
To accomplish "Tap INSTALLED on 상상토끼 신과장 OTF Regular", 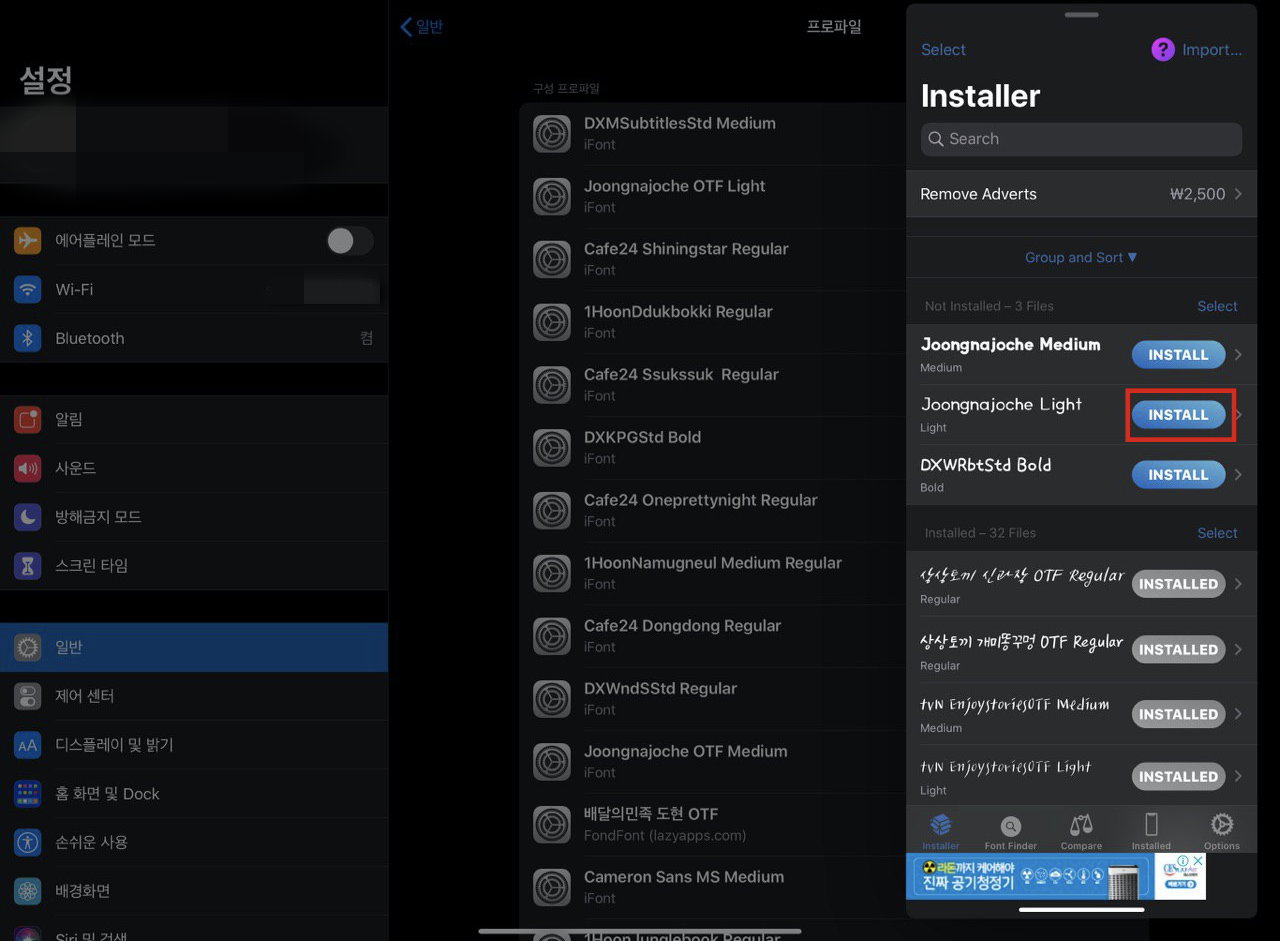I will [x=1178, y=584].
